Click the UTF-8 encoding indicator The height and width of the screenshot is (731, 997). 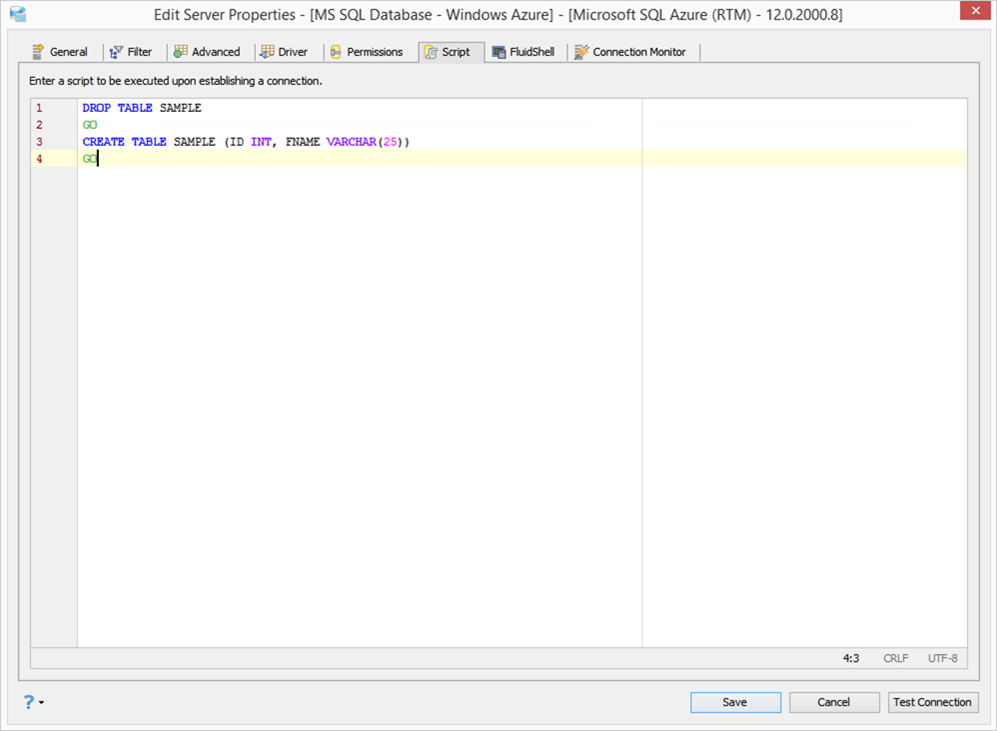click(942, 659)
